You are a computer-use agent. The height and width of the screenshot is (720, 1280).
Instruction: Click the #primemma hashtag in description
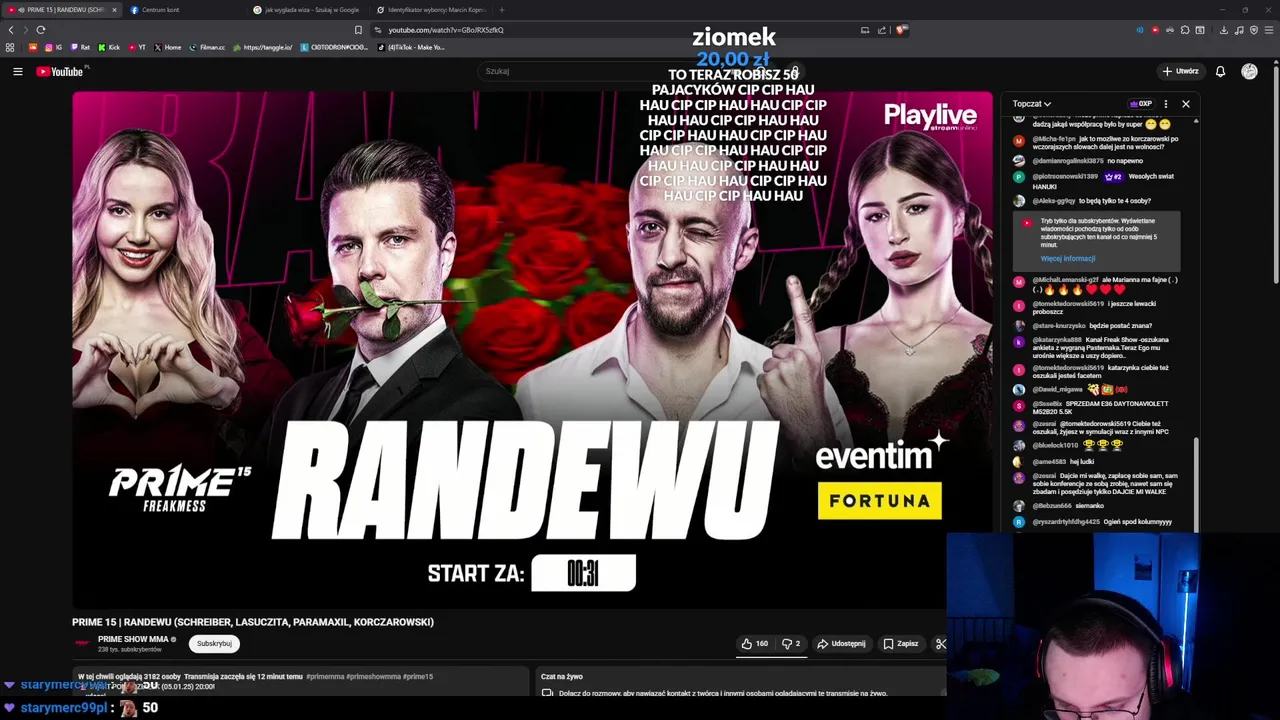pyautogui.click(x=325, y=677)
